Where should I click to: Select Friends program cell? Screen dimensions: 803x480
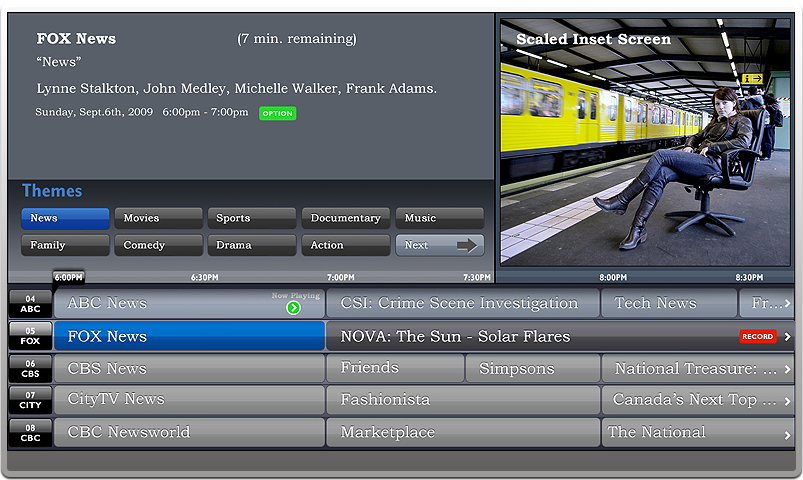[395, 369]
